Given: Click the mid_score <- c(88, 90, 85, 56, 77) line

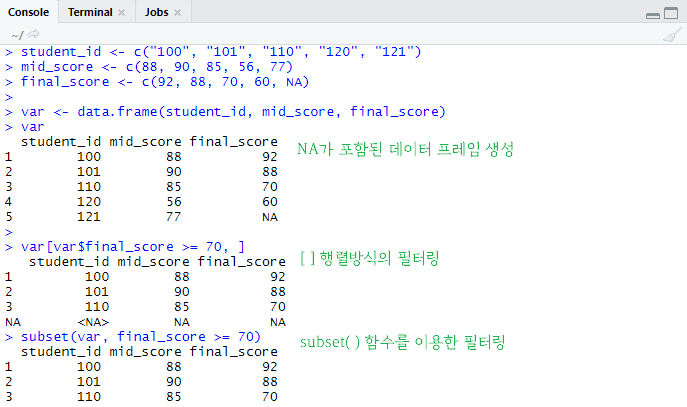Looking at the screenshot, I should point(156,67).
